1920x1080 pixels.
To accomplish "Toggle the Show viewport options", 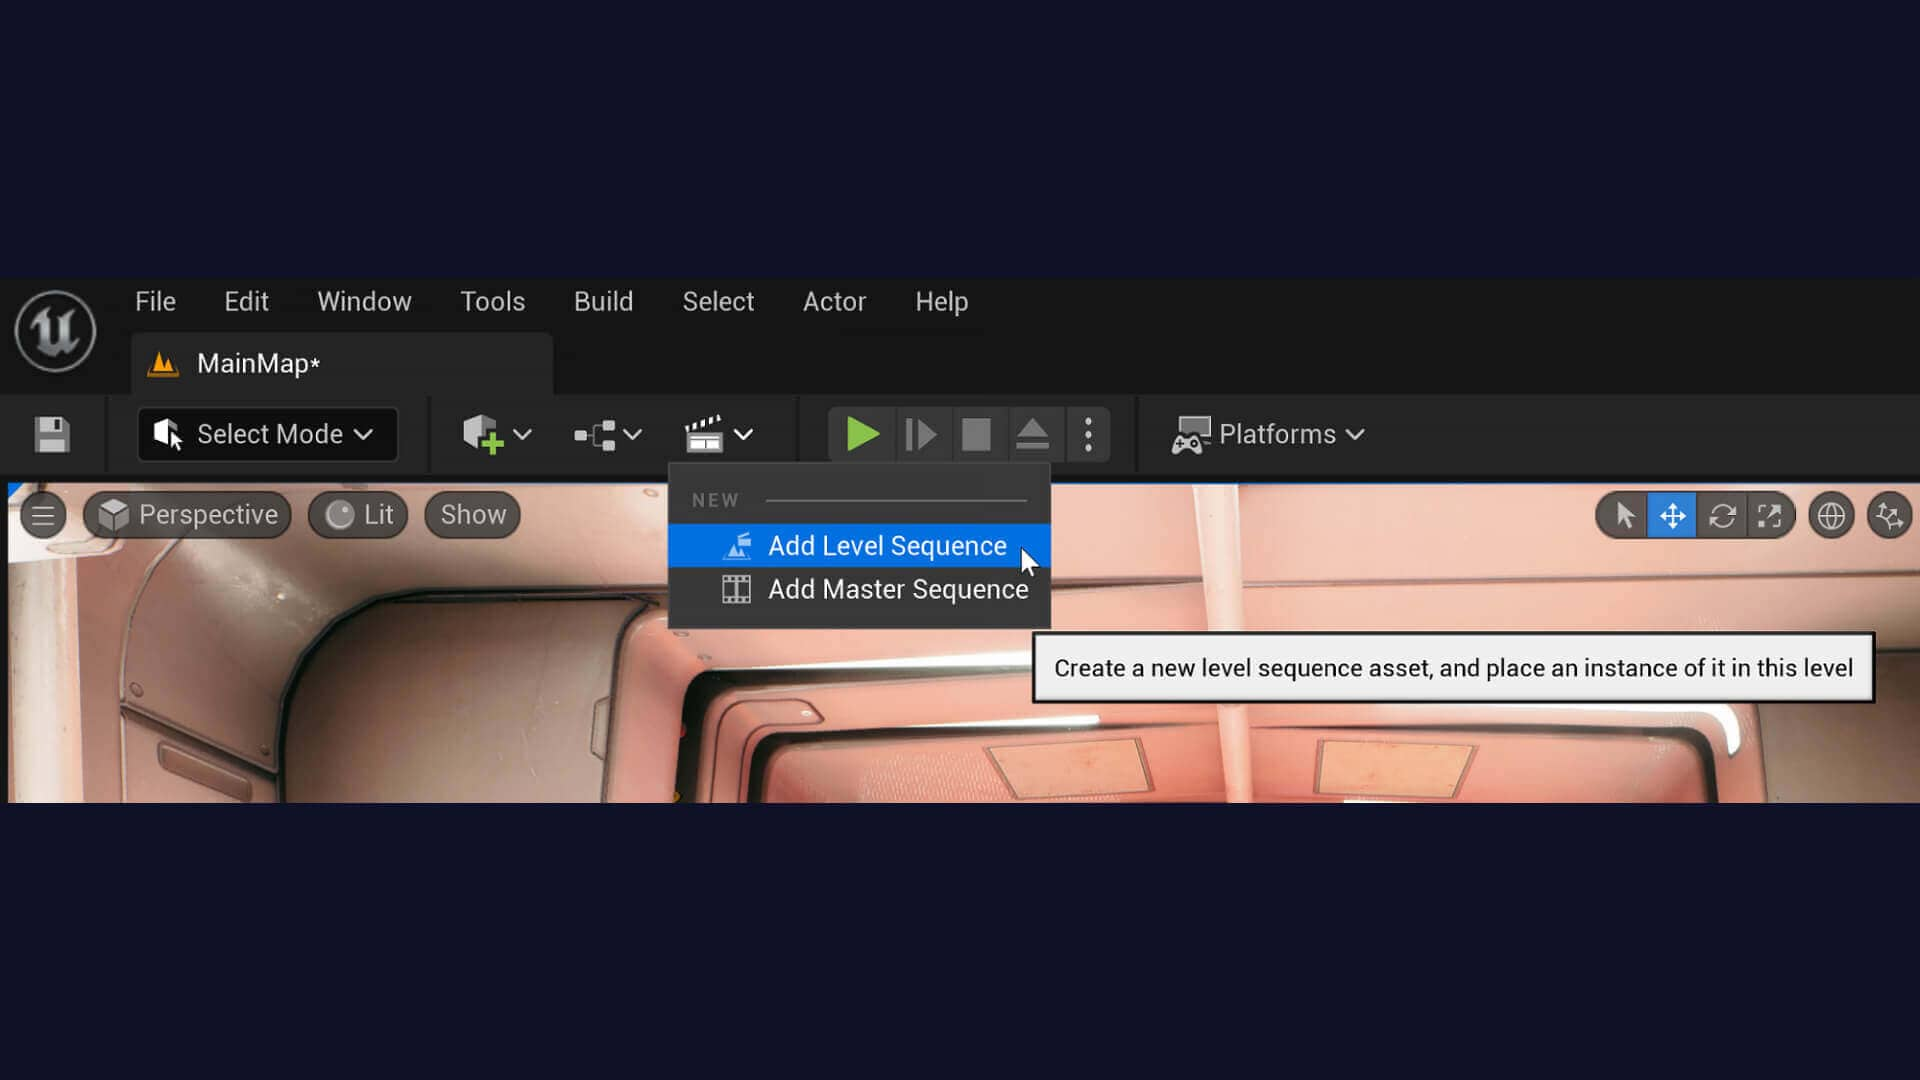I will [471, 513].
